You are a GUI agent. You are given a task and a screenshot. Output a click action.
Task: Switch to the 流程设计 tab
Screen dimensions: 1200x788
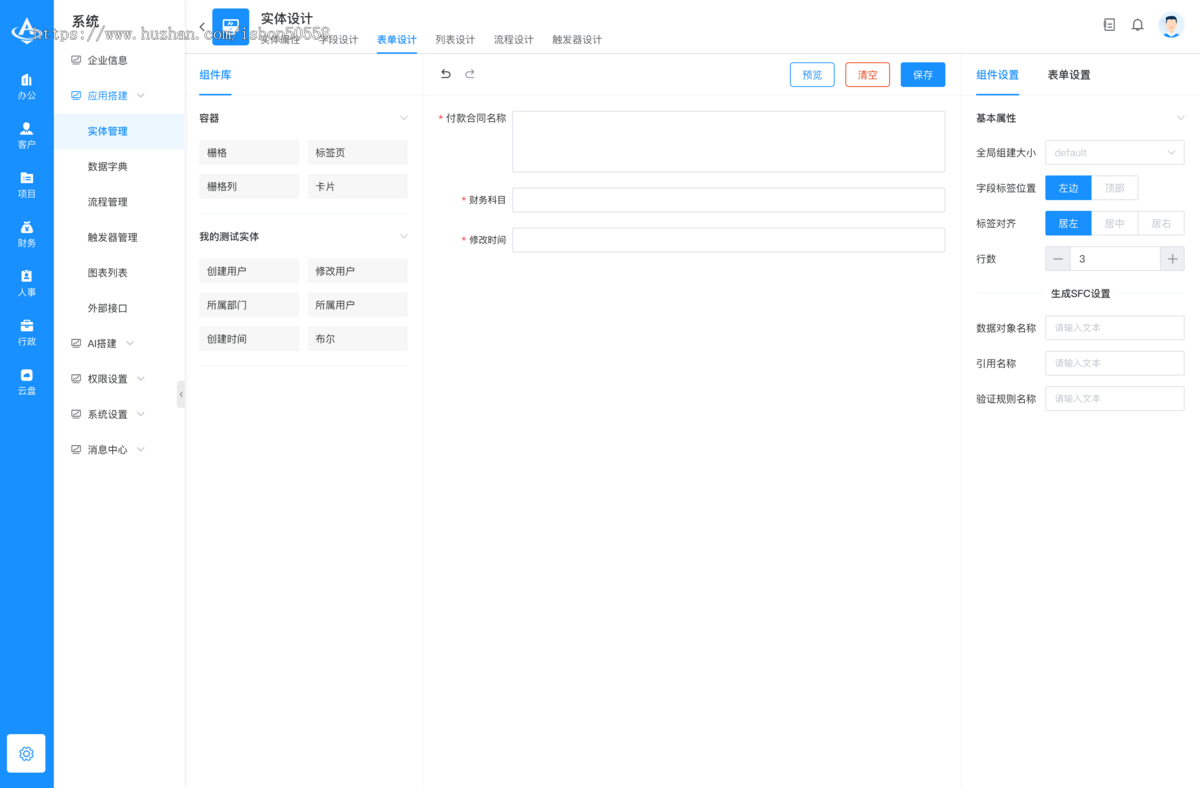513,40
